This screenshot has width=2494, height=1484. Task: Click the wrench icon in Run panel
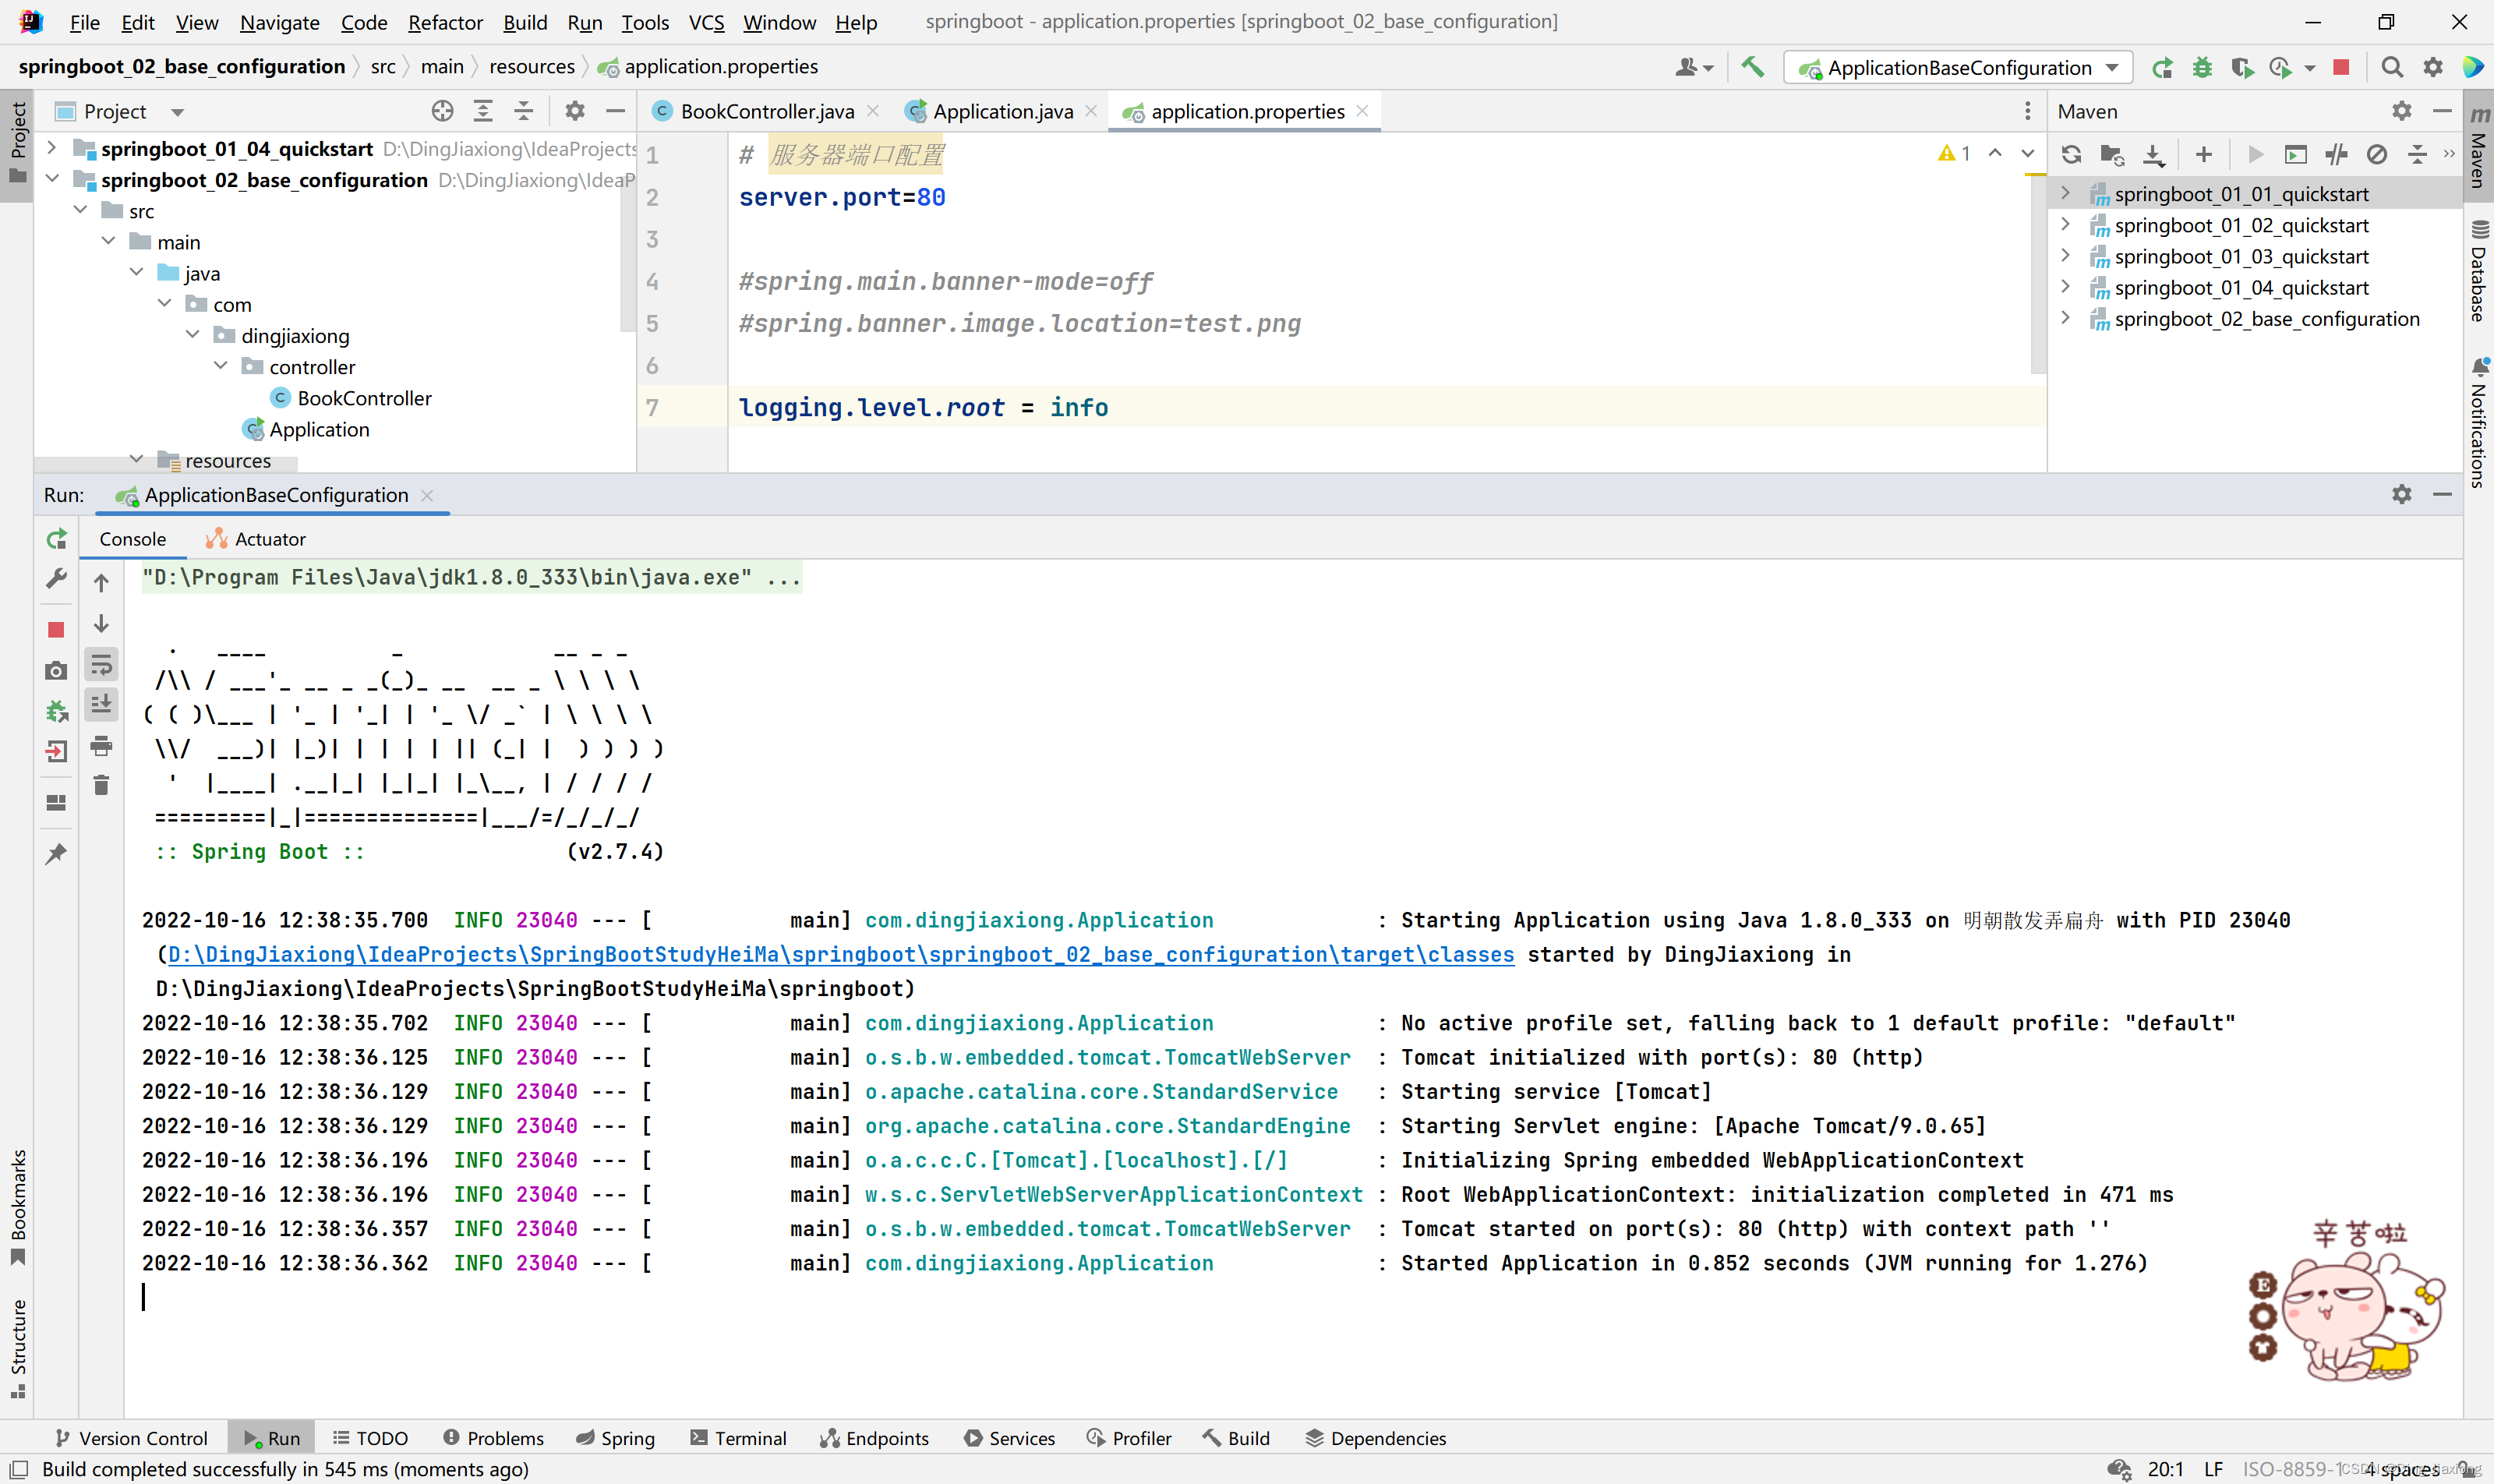57,579
